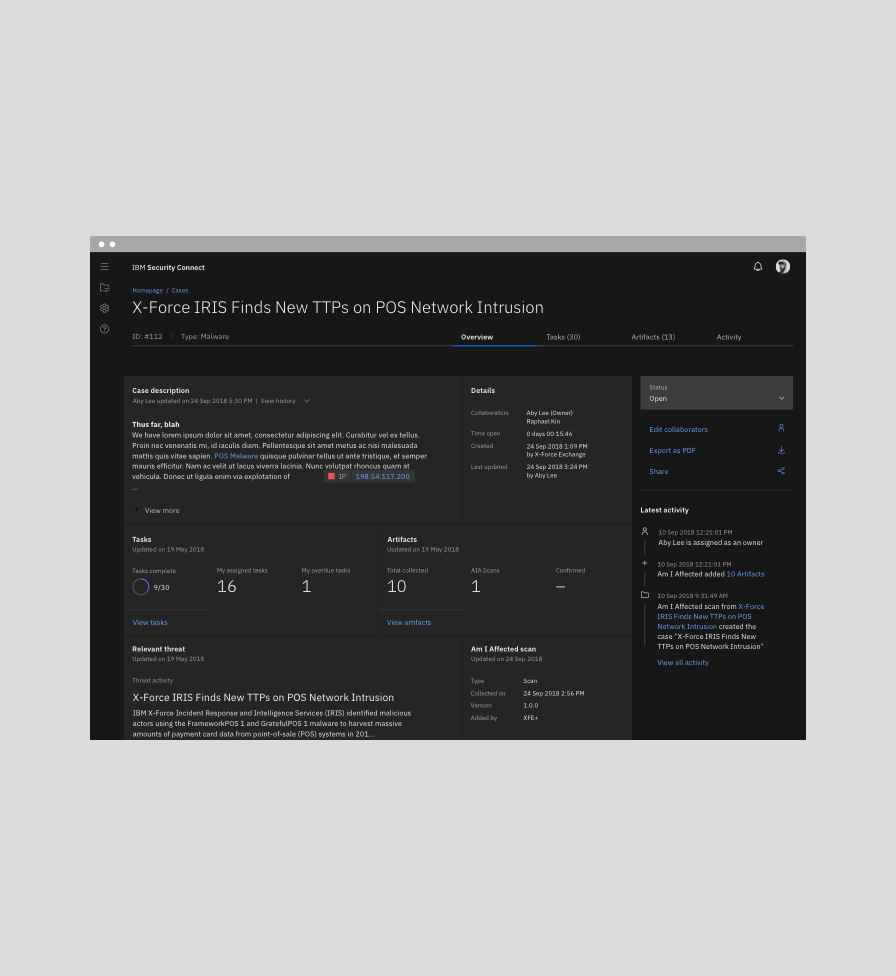This screenshot has height=976, width=896.
Task: Click the plus icon beside artifacts activity
Action: coord(645,563)
